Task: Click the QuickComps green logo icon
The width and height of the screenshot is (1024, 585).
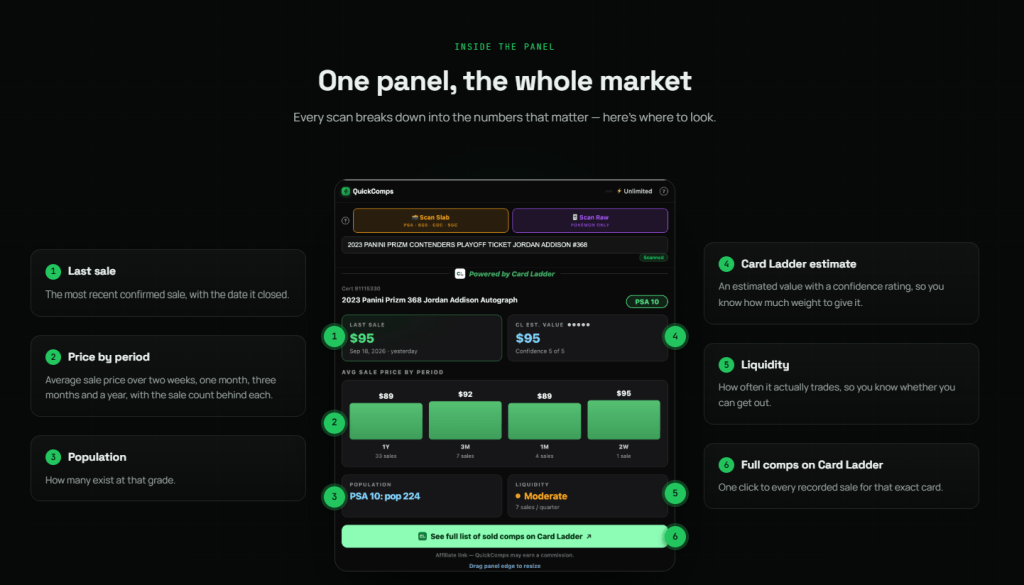Action: [345, 191]
